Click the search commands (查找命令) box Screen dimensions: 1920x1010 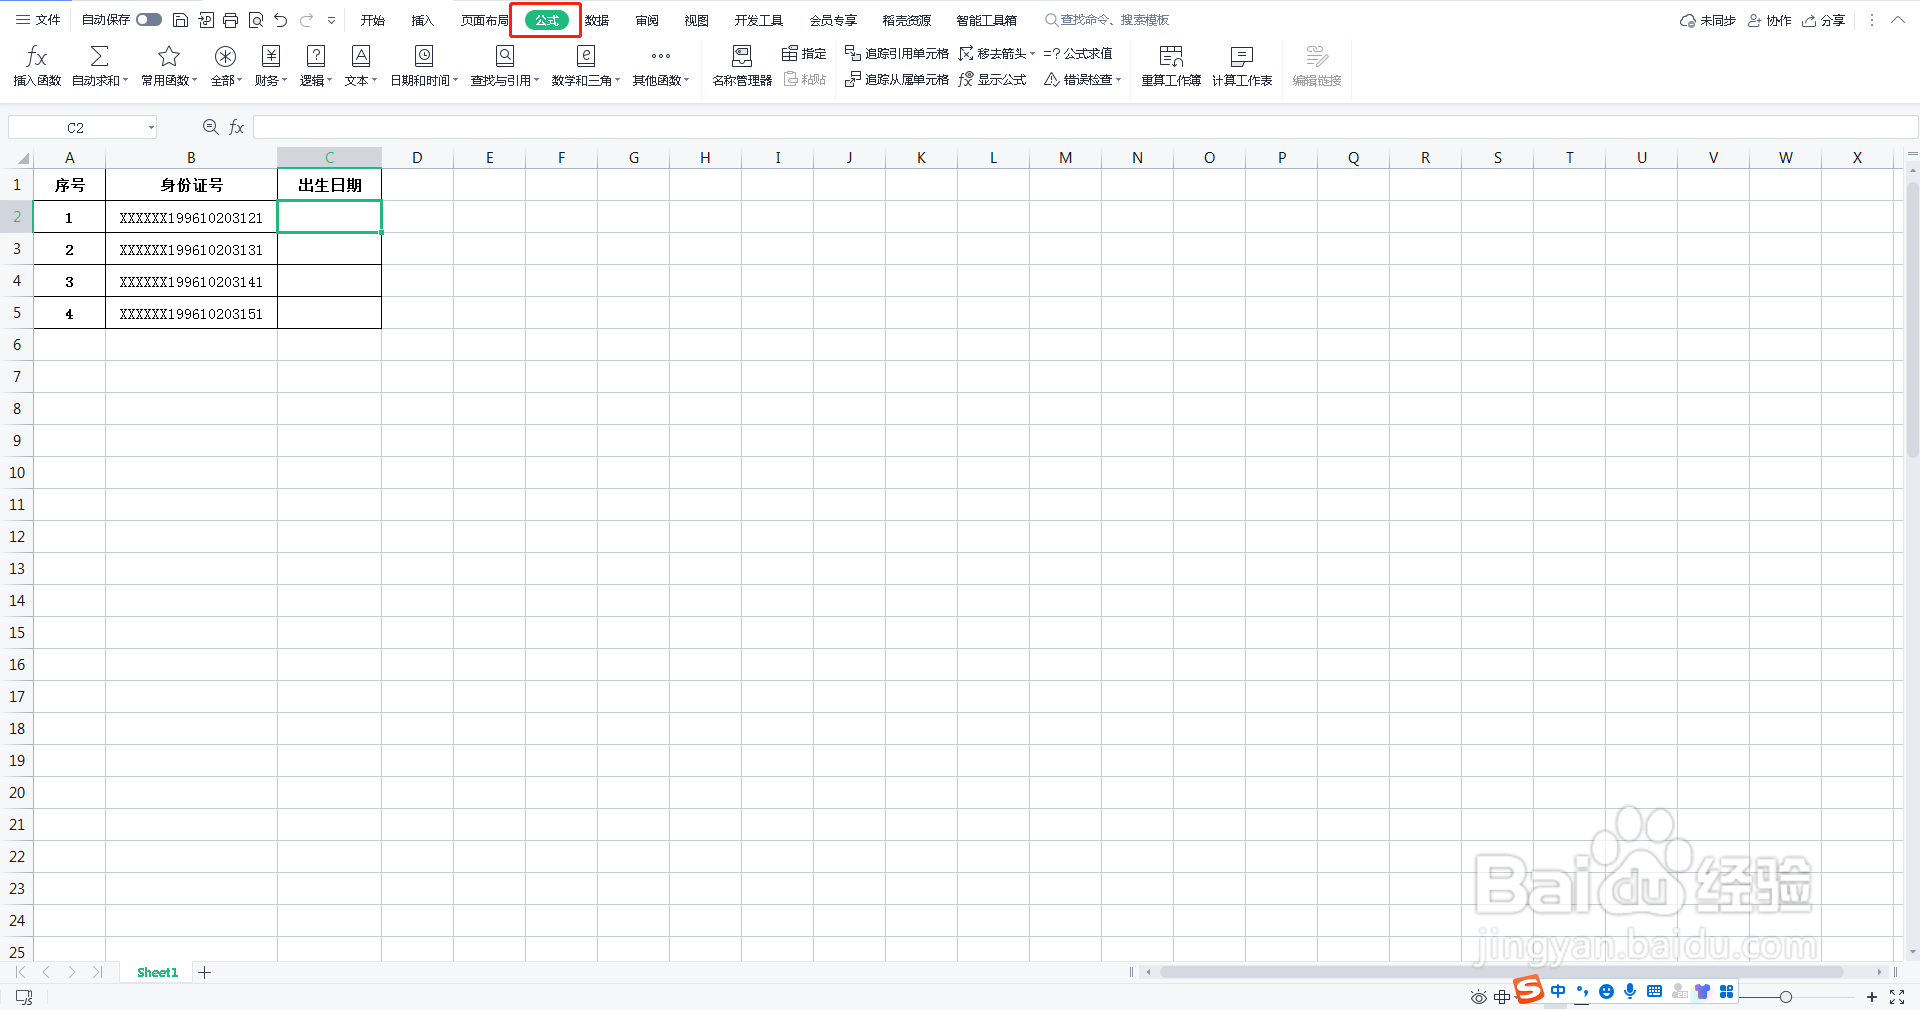pyautogui.click(x=1107, y=20)
